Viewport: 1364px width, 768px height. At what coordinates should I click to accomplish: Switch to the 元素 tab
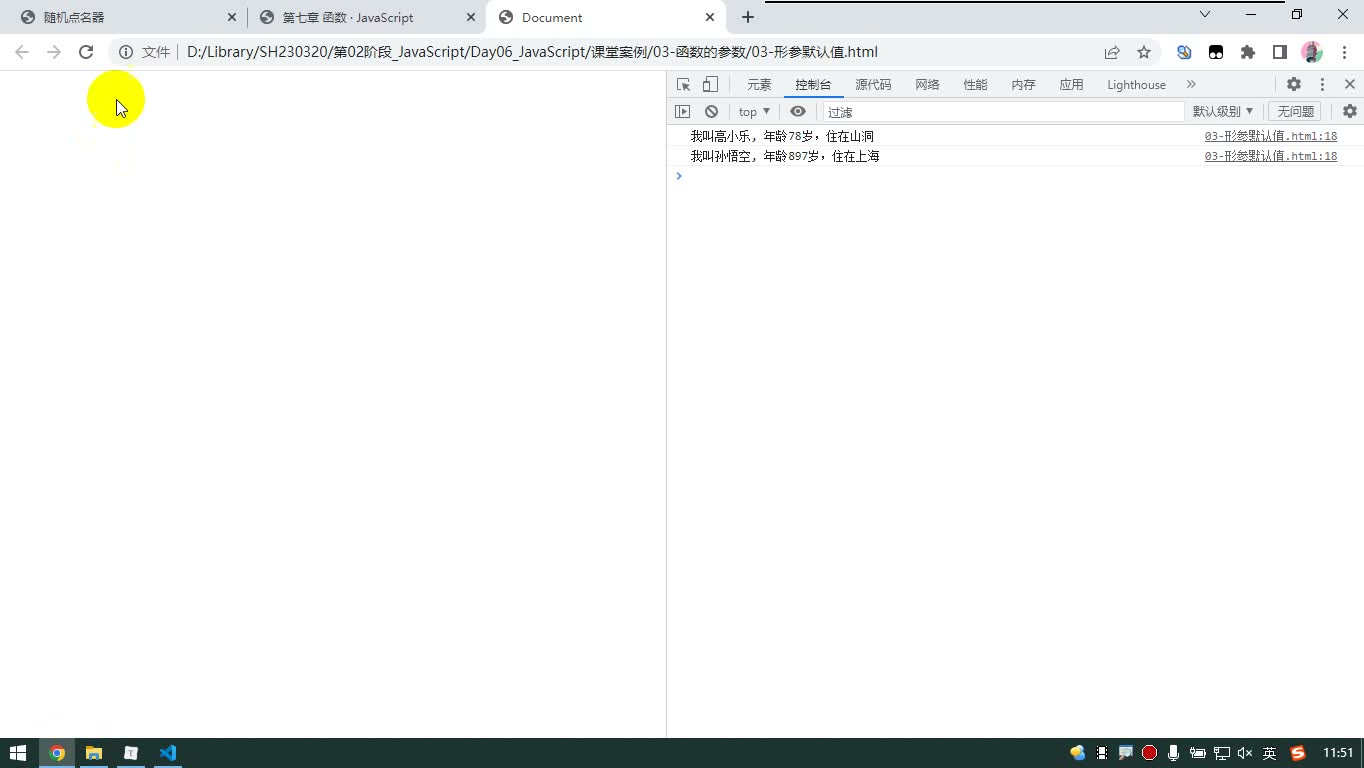coord(759,85)
